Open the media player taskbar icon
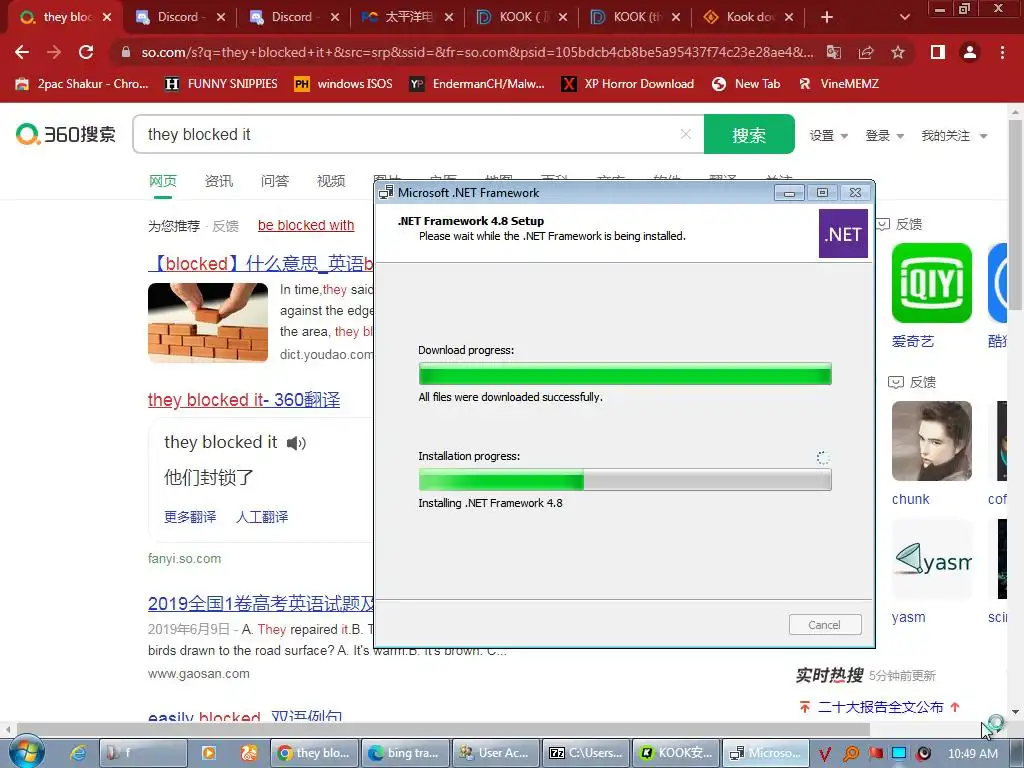 click(208, 753)
